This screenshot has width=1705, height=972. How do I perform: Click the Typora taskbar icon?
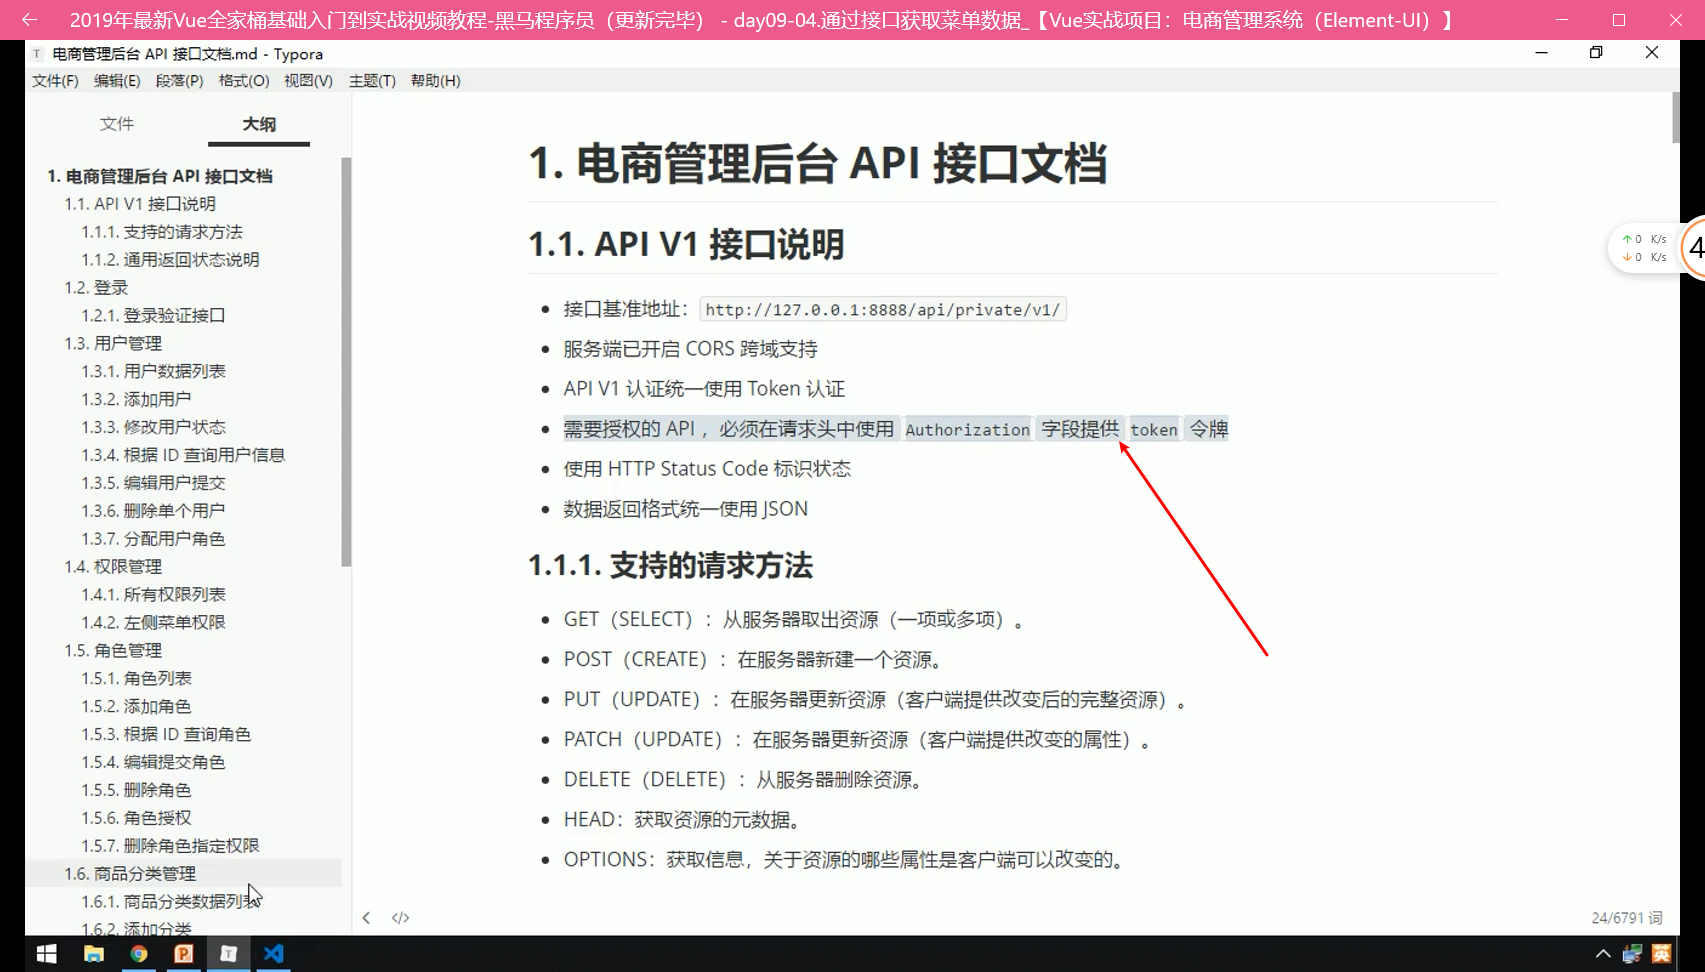[228, 954]
